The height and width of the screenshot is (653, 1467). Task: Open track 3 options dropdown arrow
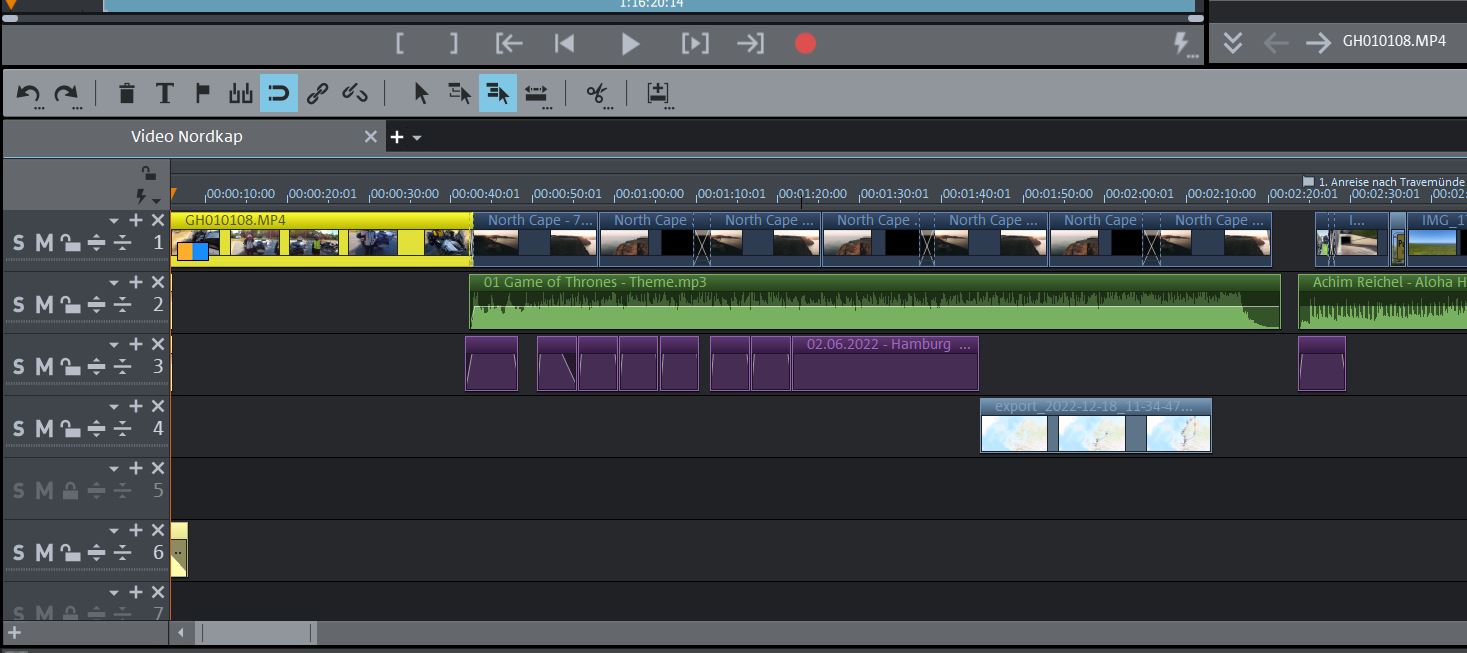[114, 345]
